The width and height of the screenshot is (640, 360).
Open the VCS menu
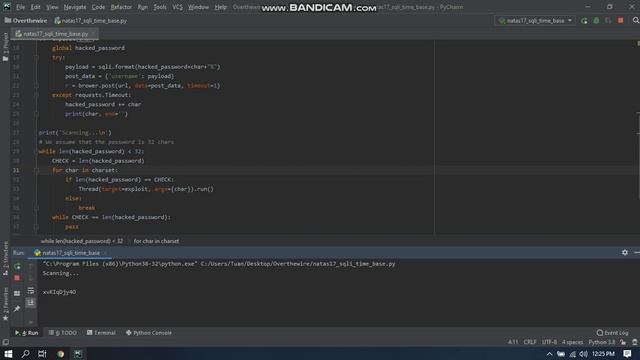177,7
